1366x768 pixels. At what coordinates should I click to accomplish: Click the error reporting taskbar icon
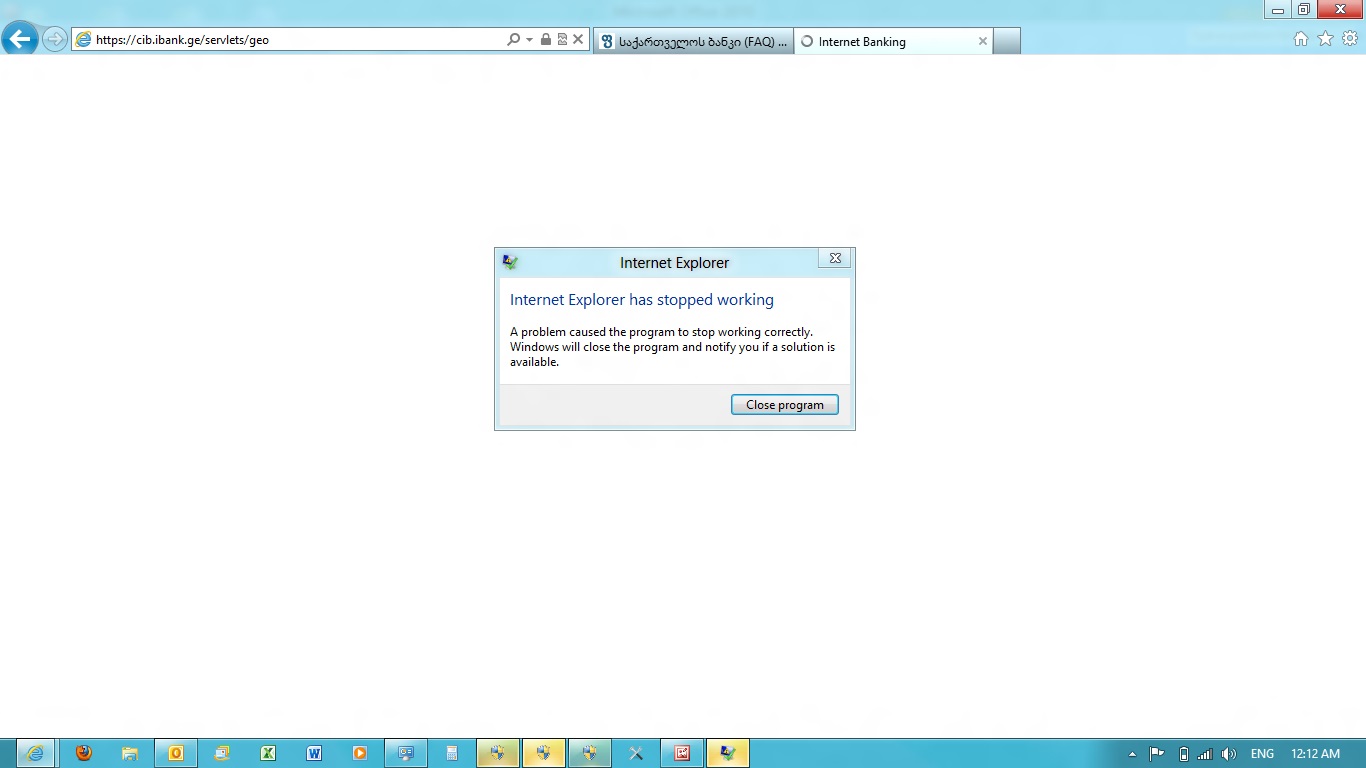(728, 754)
